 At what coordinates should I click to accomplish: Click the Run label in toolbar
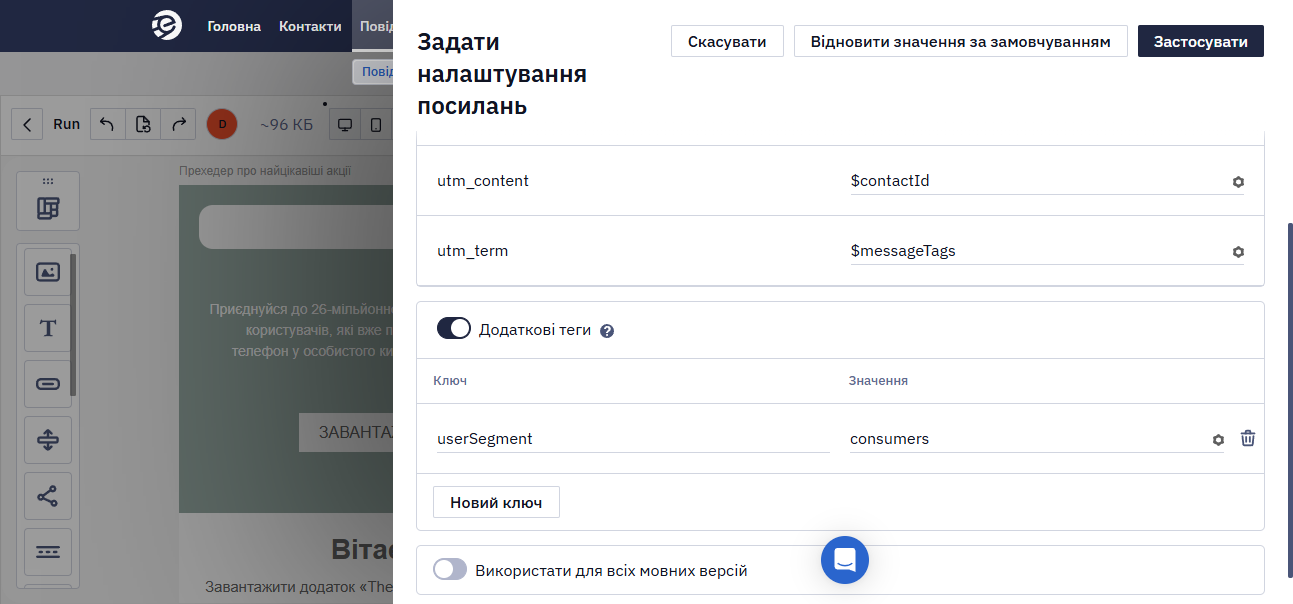click(x=67, y=124)
